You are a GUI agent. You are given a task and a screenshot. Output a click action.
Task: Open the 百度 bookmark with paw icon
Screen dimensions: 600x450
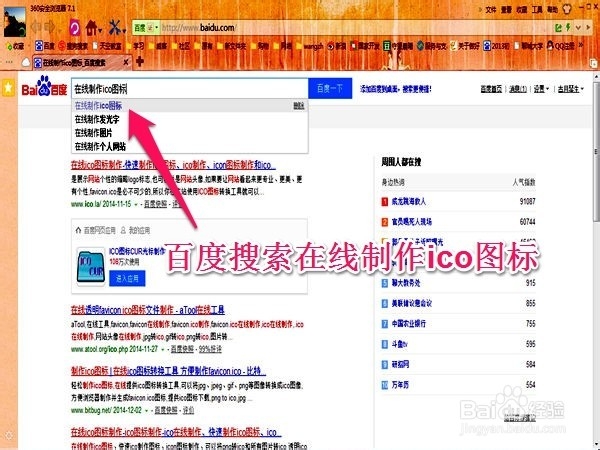click(x=45, y=46)
